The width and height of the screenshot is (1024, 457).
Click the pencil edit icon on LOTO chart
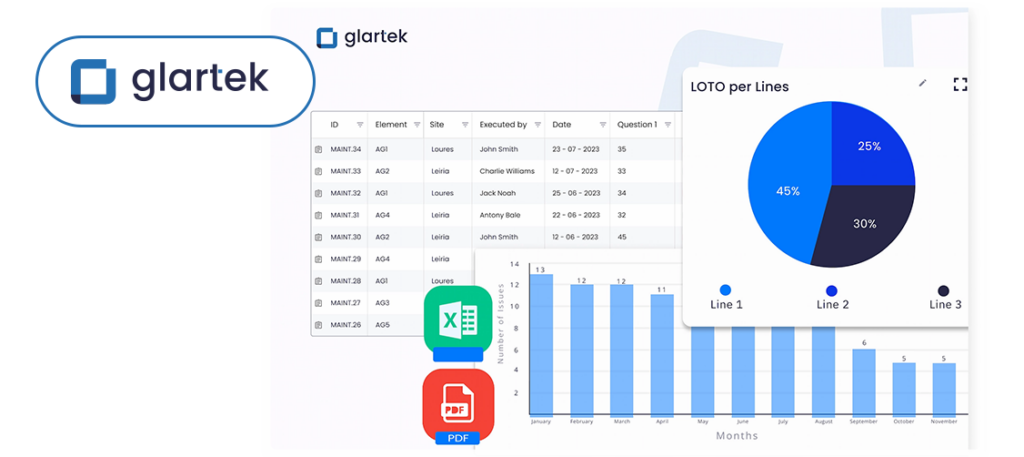click(x=923, y=84)
